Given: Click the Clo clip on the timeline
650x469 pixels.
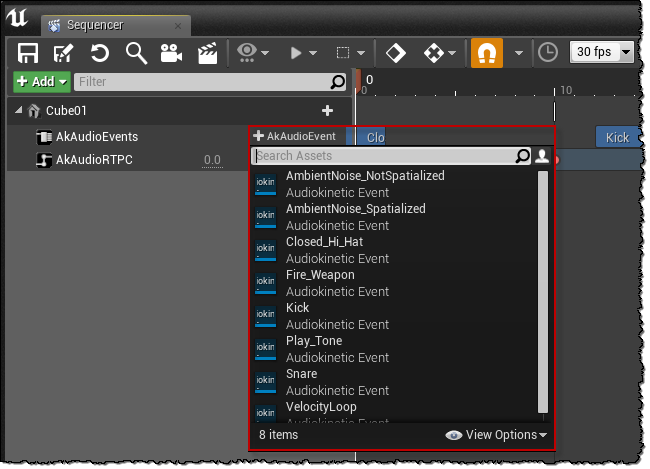Looking at the screenshot, I should point(372,137).
